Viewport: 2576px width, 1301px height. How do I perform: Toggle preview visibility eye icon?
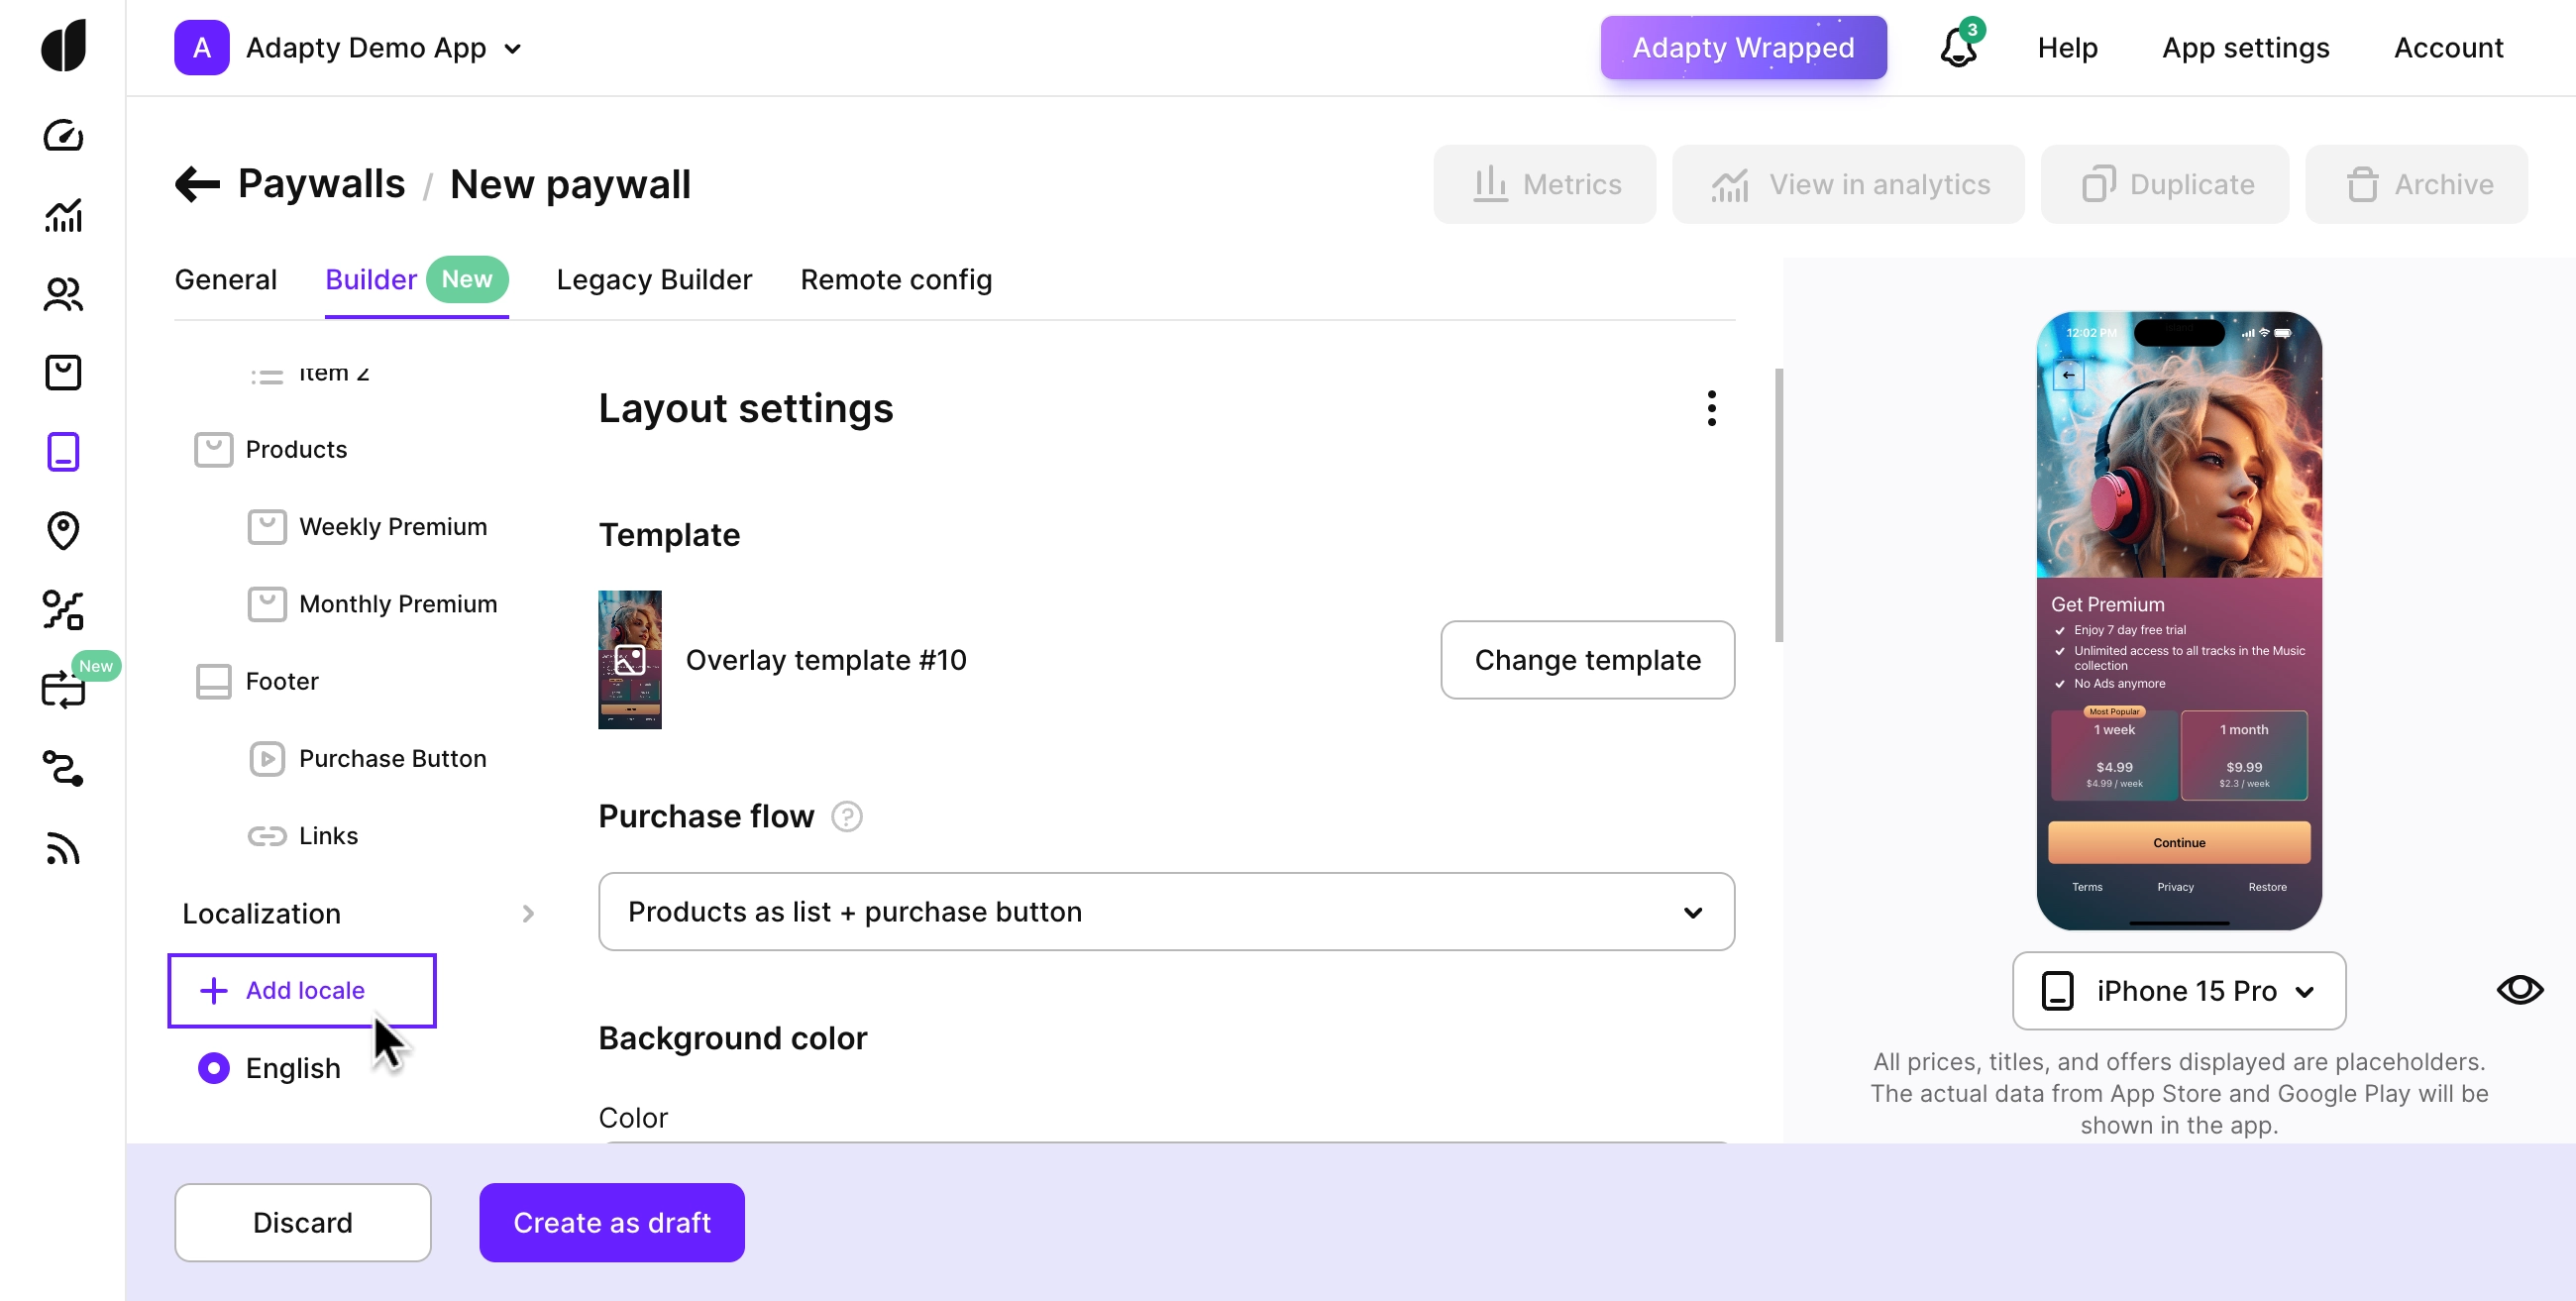(x=2519, y=990)
